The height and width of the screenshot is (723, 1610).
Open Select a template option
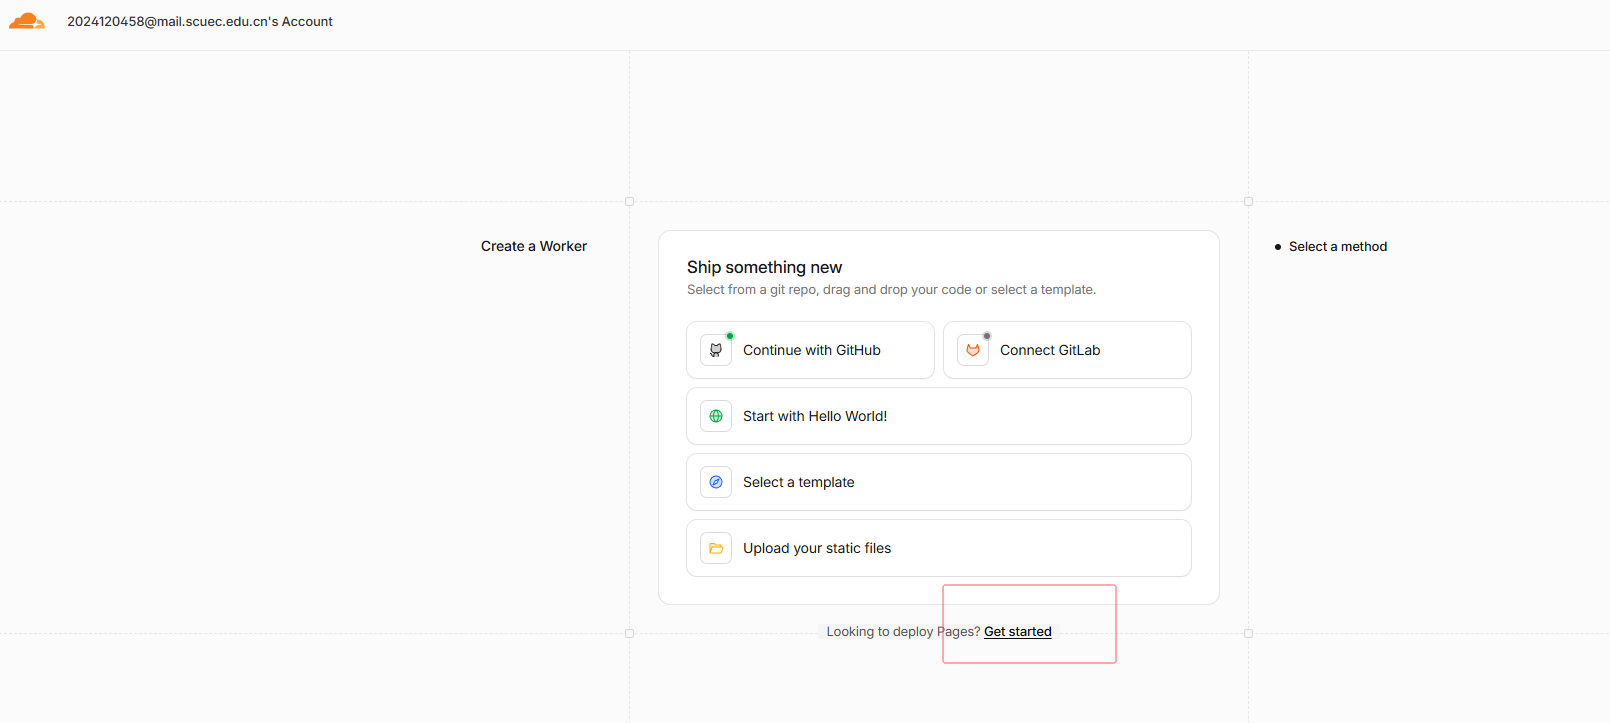point(939,482)
